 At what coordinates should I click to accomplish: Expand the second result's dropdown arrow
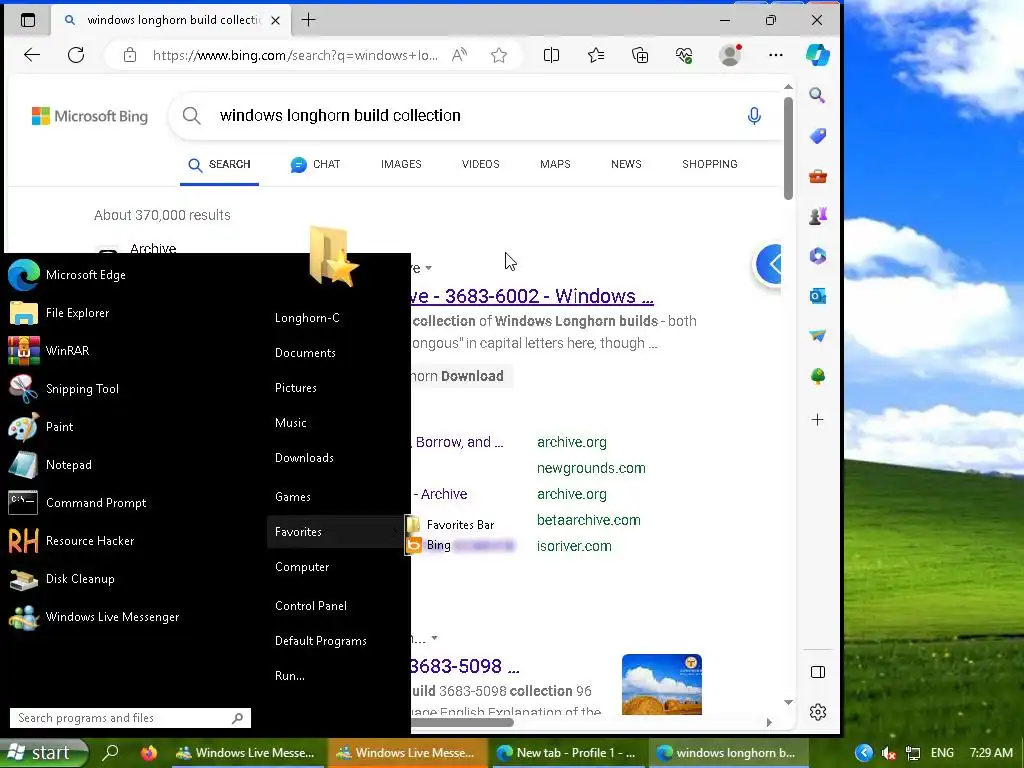tap(434, 638)
